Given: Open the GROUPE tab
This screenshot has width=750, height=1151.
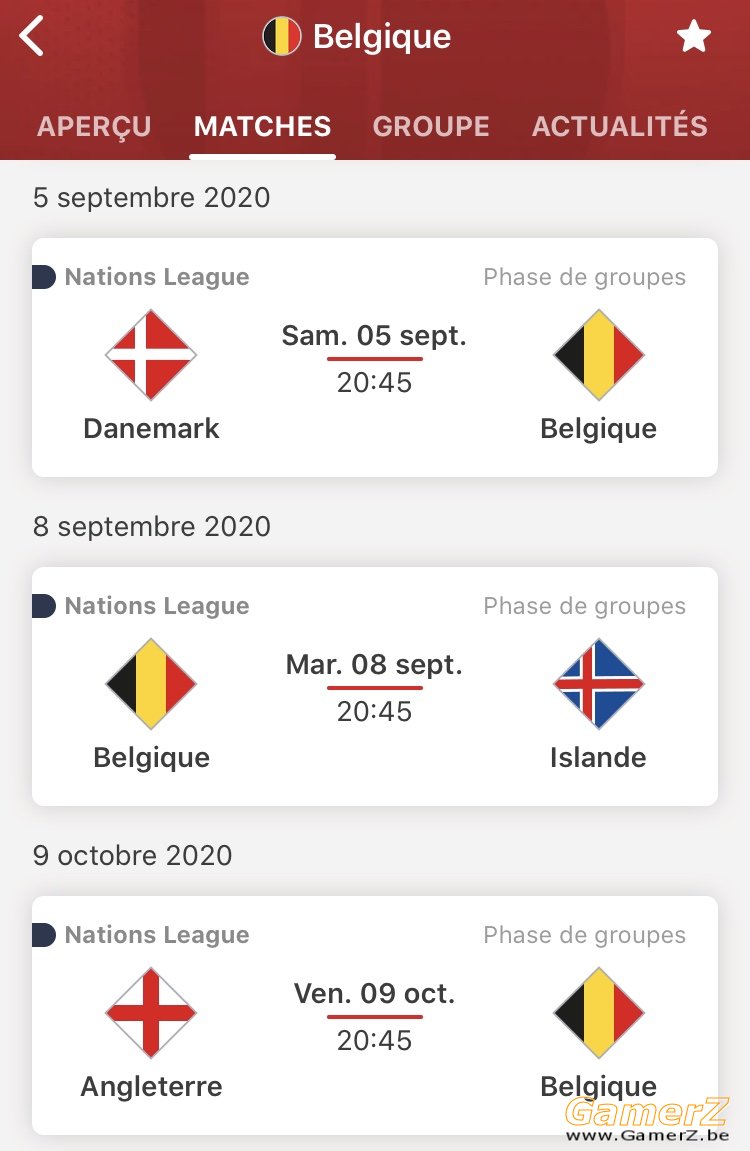Looking at the screenshot, I should point(432,126).
